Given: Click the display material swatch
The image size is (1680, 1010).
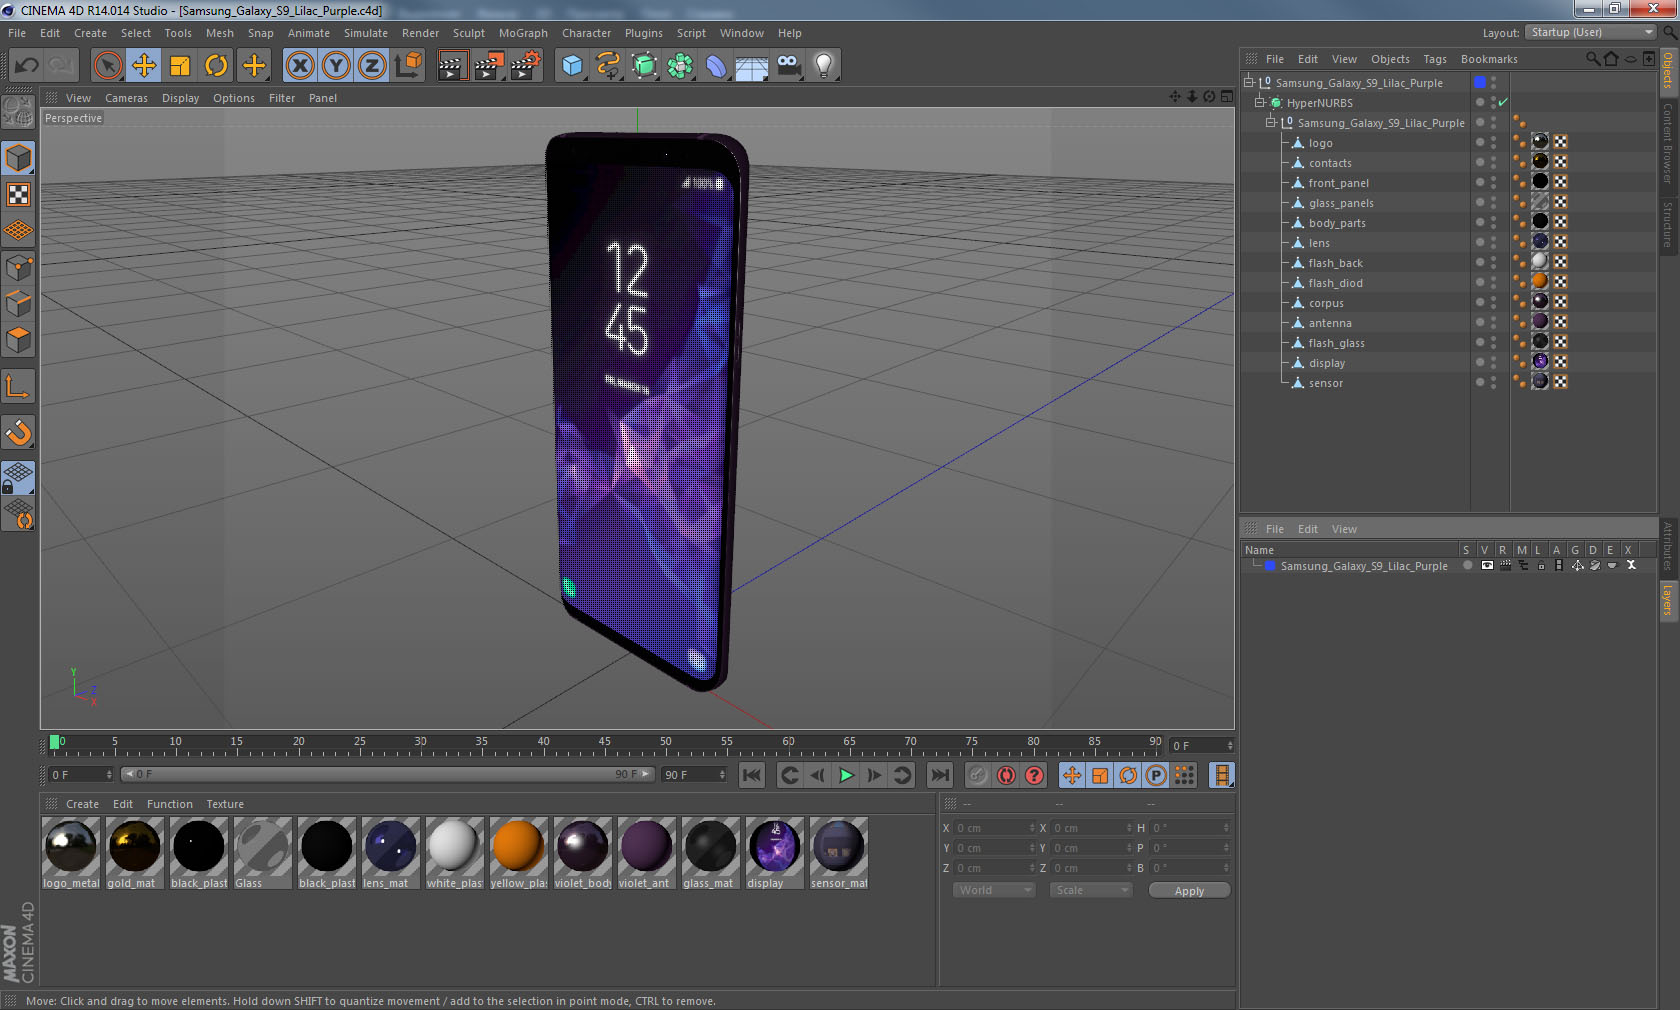Looking at the screenshot, I should click(x=774, y=853).
